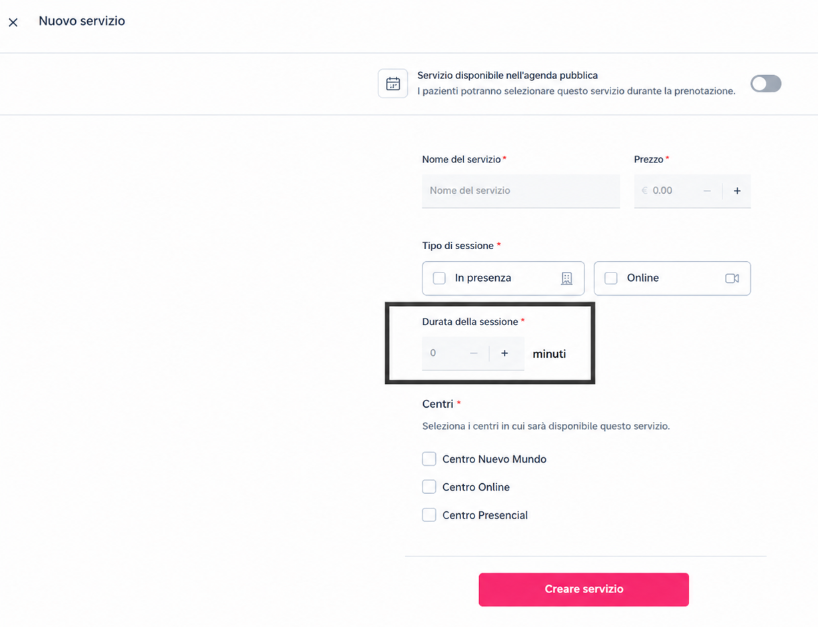Image resolution: width=818 pixels, height=627 pixels.
Task: Toggle Servizio disponibile nell'agenda pubblica switch
Action: pos(766,83)
